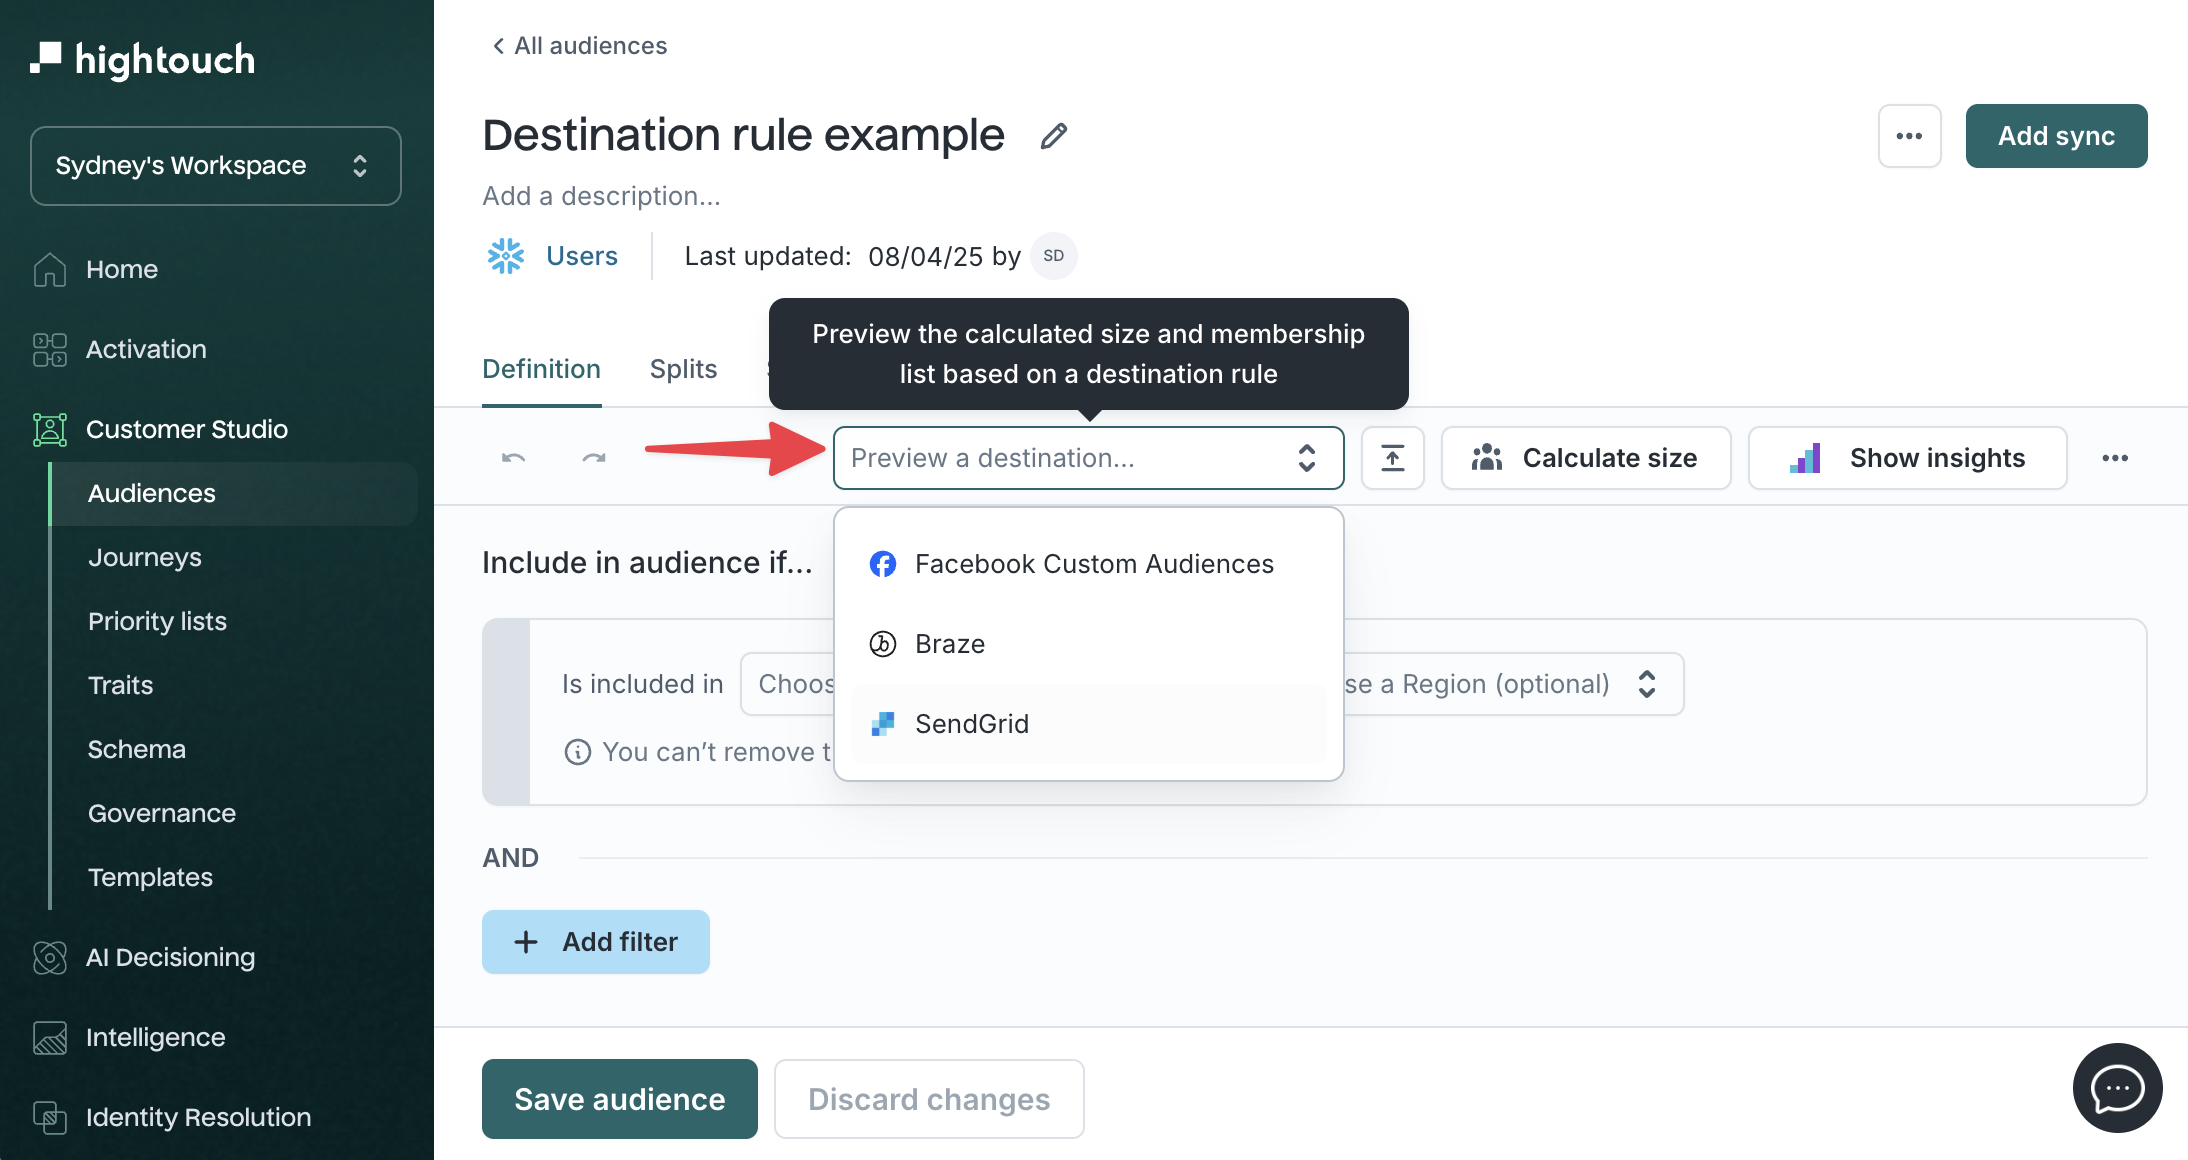Screen dimensions: 2188x1160
Task: Open Journeys page
Action: tap(145, 557)
